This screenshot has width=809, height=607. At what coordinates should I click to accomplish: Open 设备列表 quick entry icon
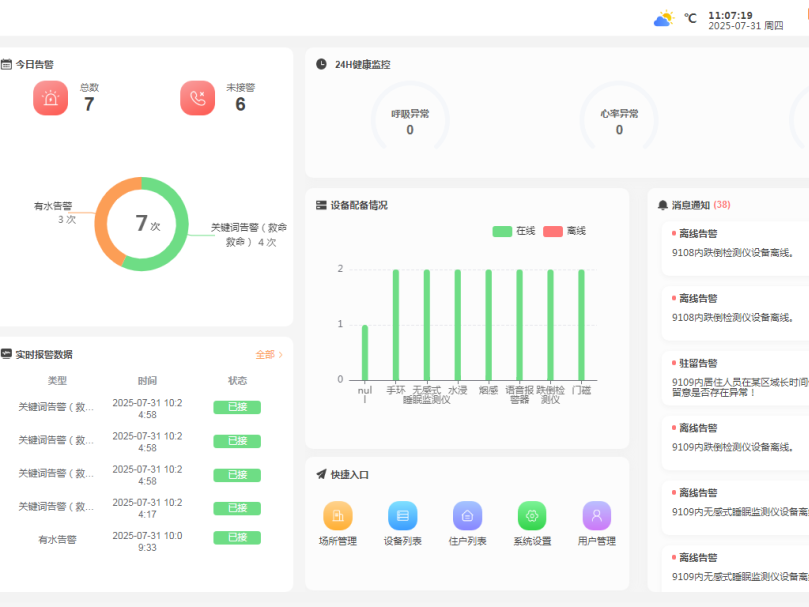tap(403, 516)
